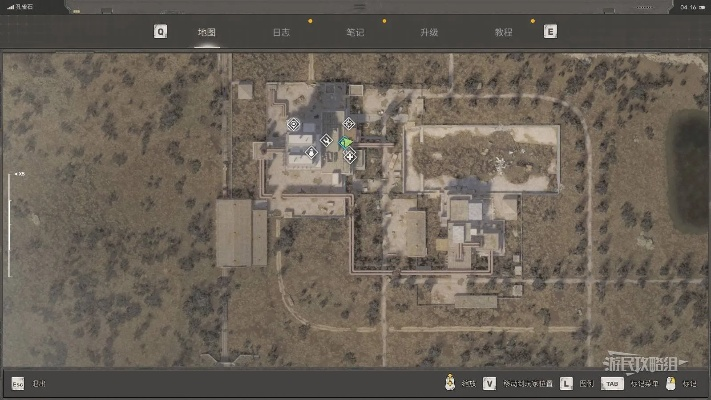Open the marker menu via TAB button

613,383
